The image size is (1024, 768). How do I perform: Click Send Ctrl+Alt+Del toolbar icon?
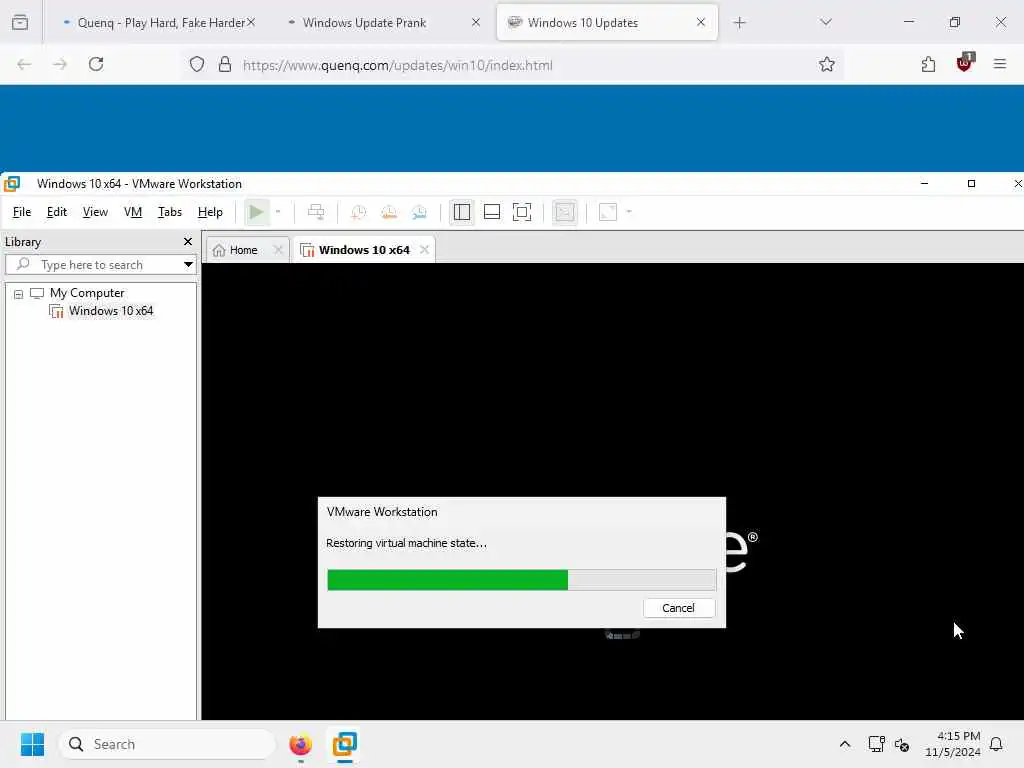[316, 212]
